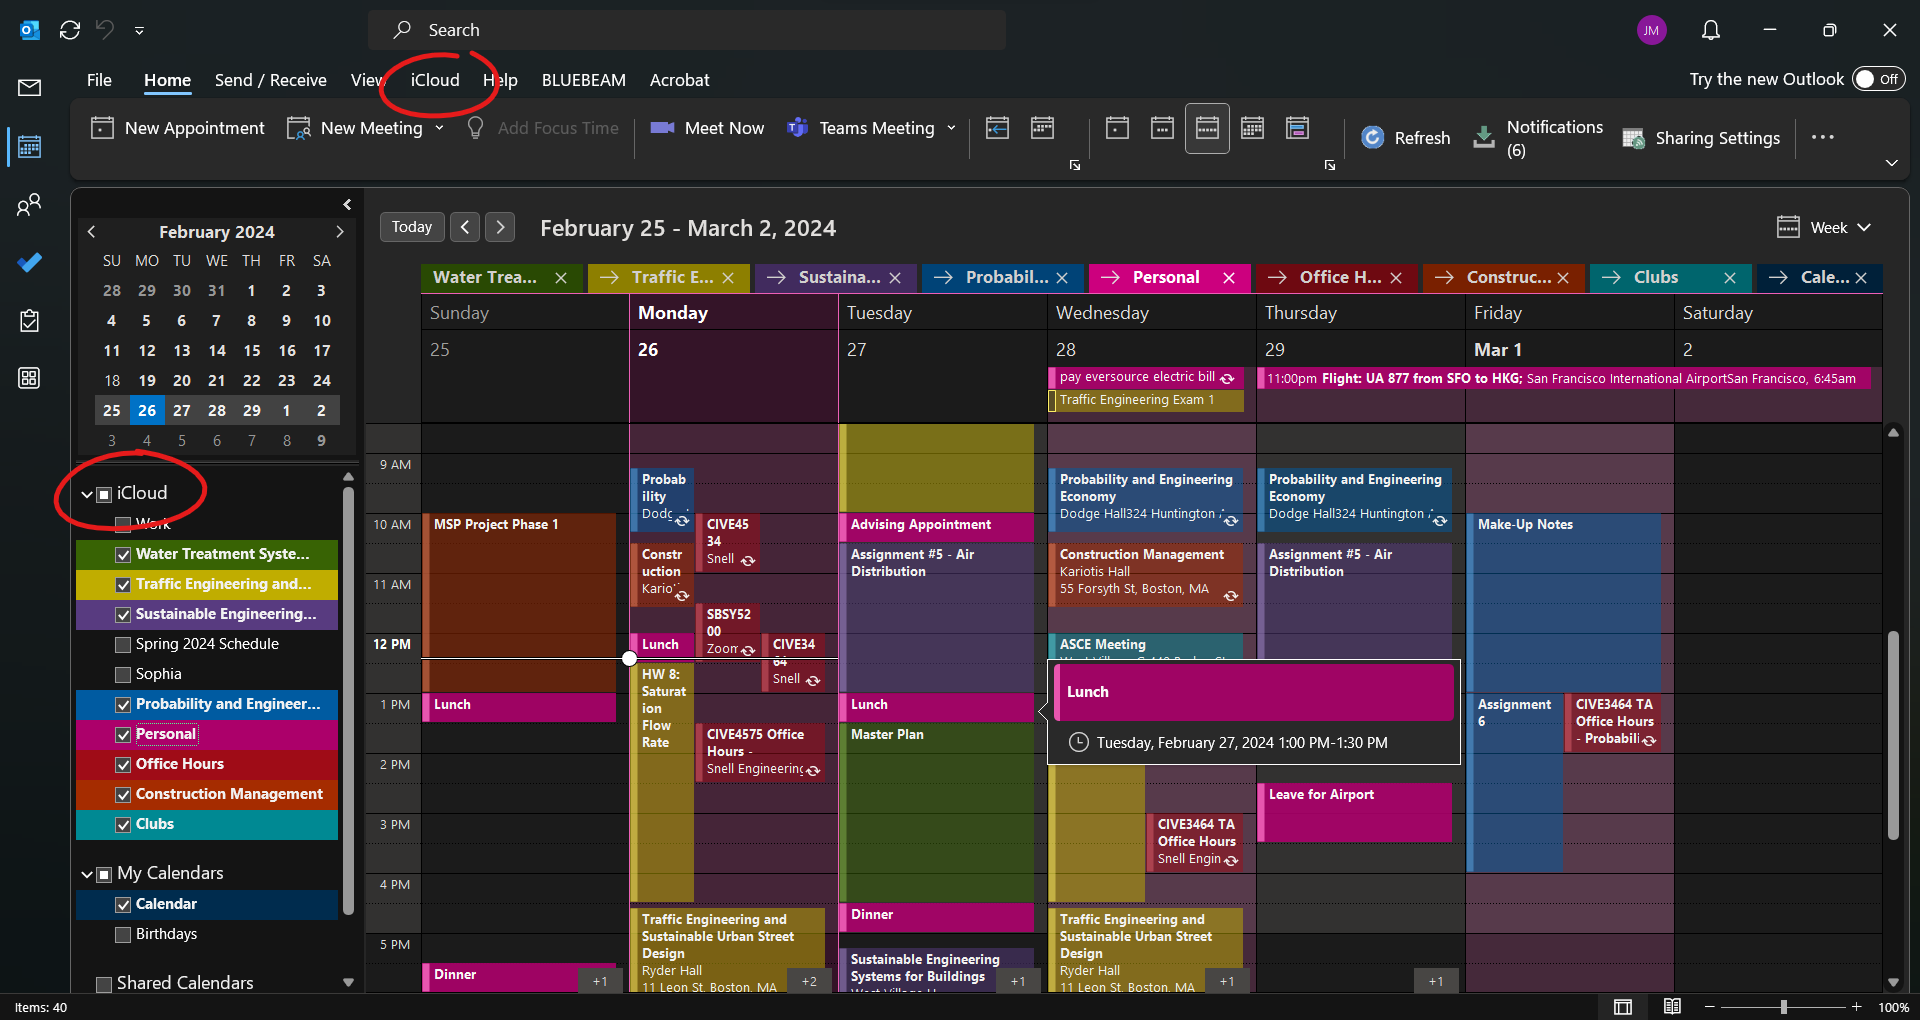Select the Week view ribbon icon
Image resolution: width=1920 pixels, height=1020 pixels.
tap(1207, 128)
